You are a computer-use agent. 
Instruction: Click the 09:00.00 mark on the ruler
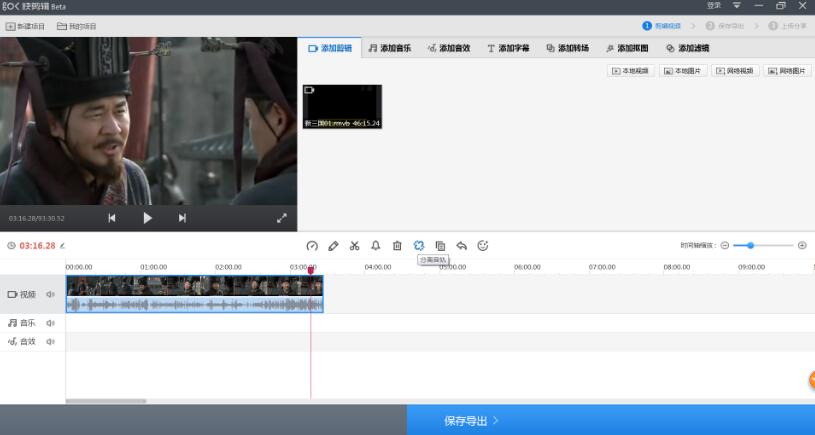coord(752,267)
